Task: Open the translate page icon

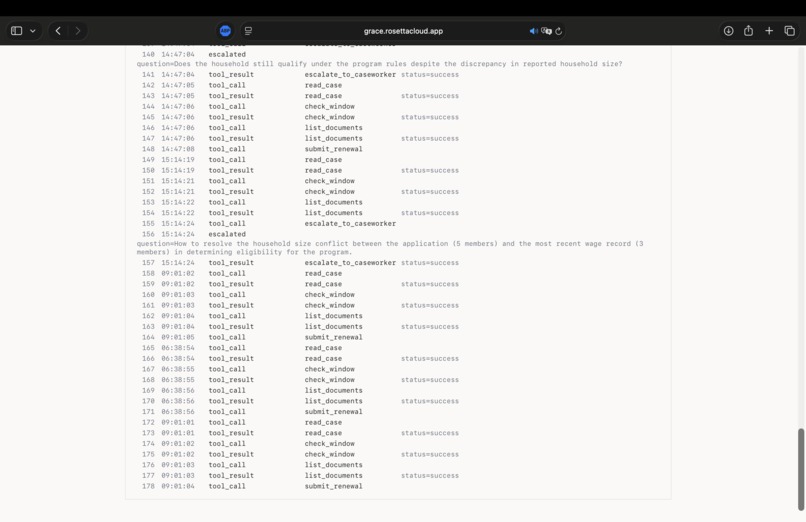Action: 546,31
